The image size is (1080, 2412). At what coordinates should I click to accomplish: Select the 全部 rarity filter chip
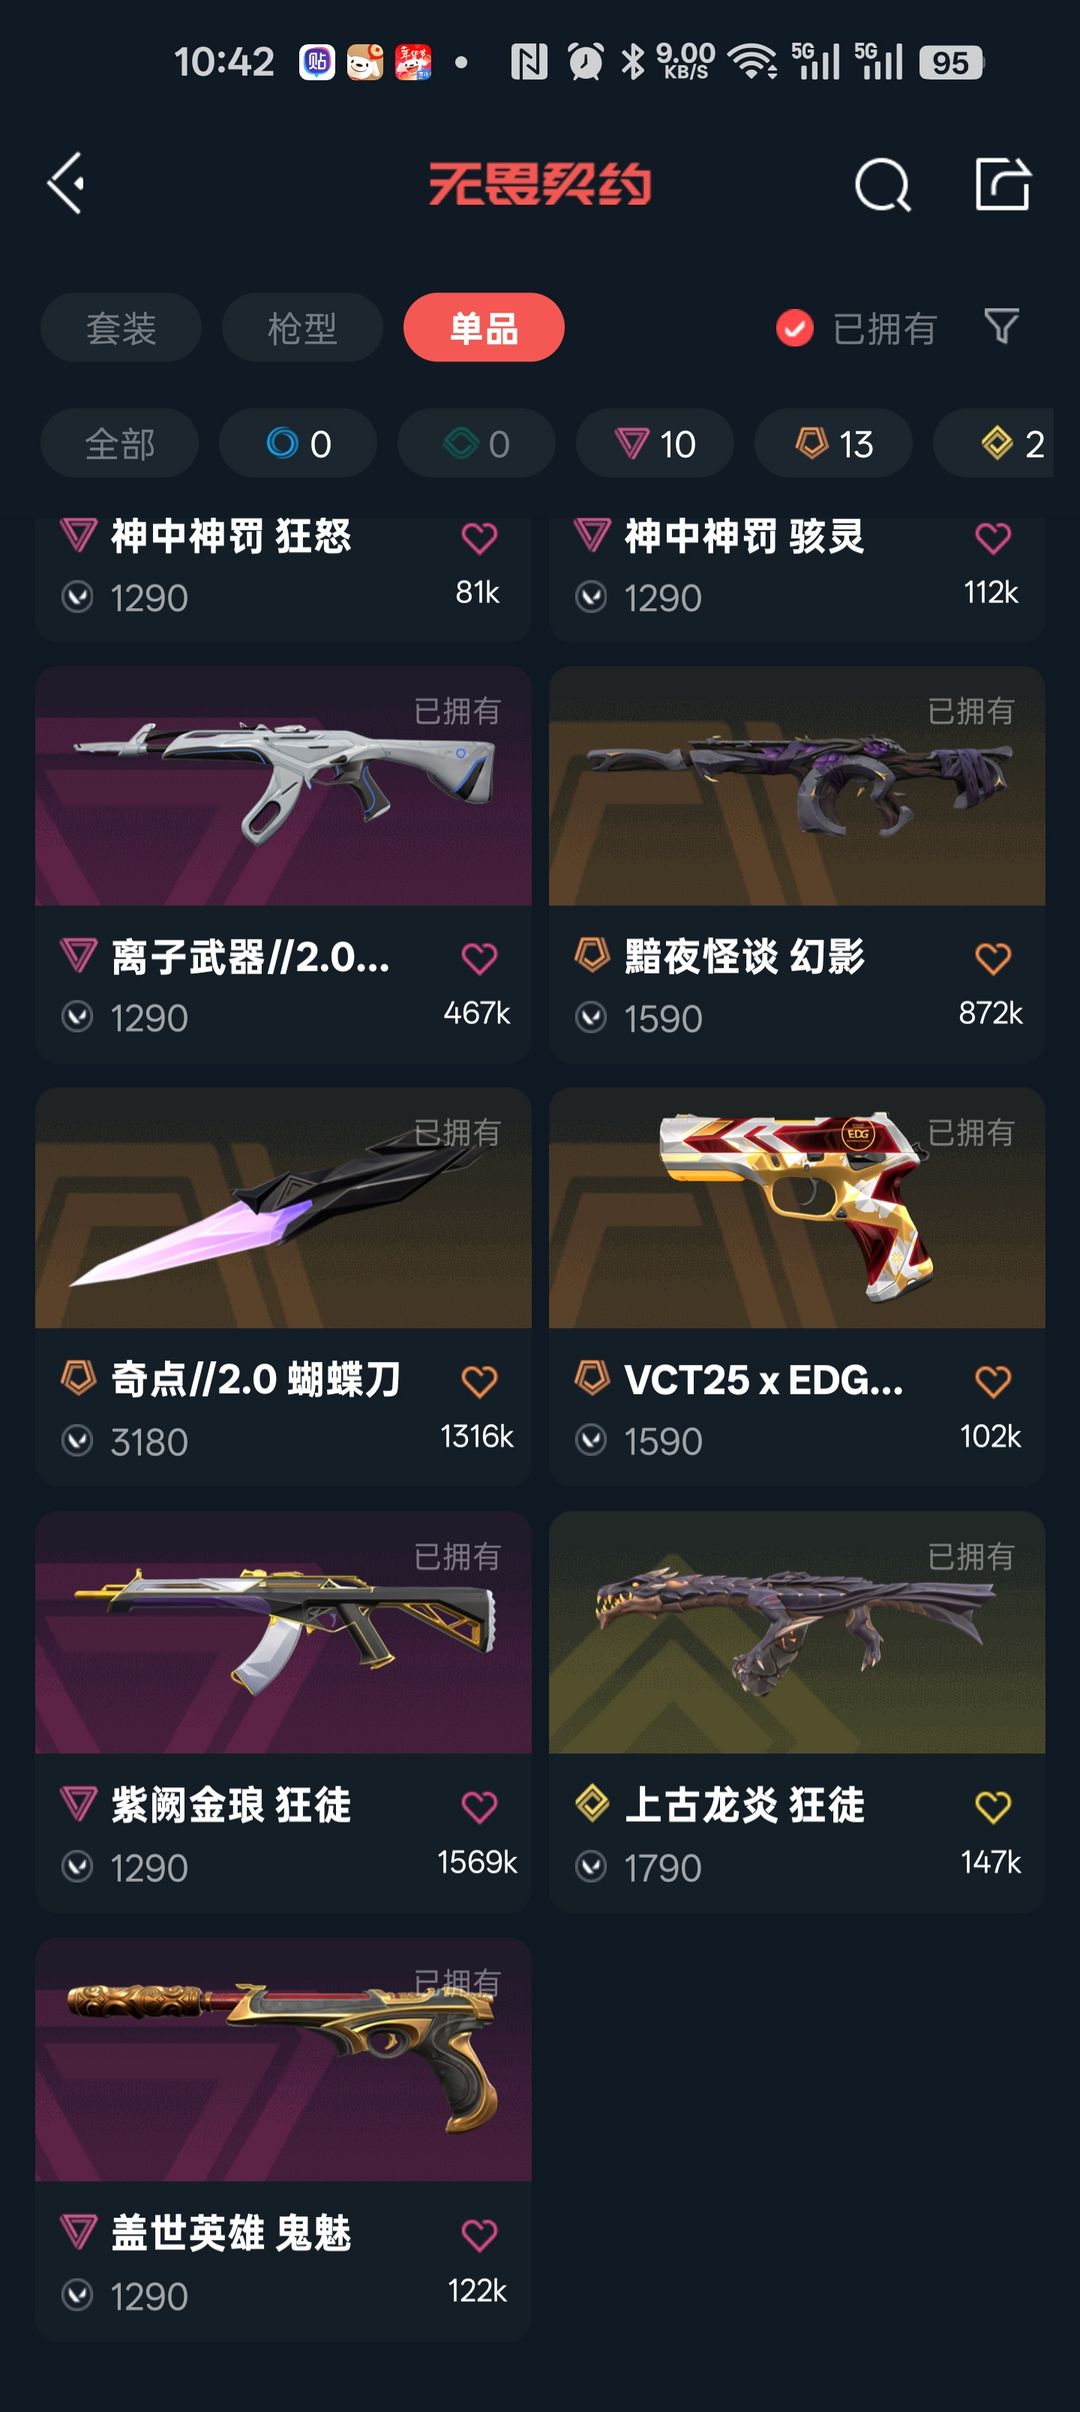click(x=120, y=443)
